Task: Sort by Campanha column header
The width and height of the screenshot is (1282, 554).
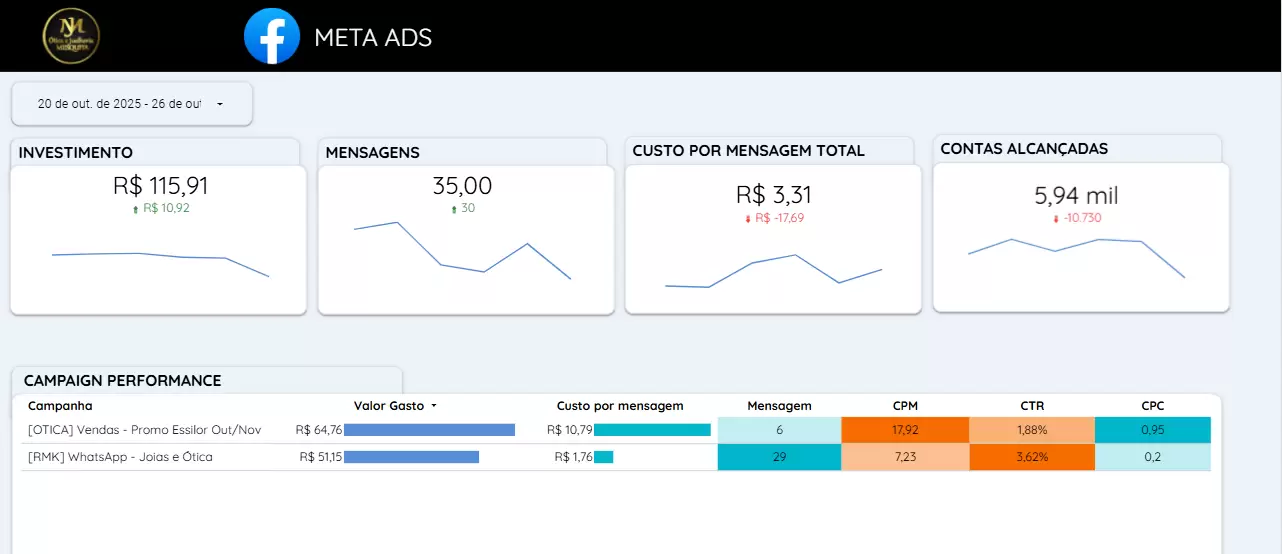Action: click(x=60, y=406)
